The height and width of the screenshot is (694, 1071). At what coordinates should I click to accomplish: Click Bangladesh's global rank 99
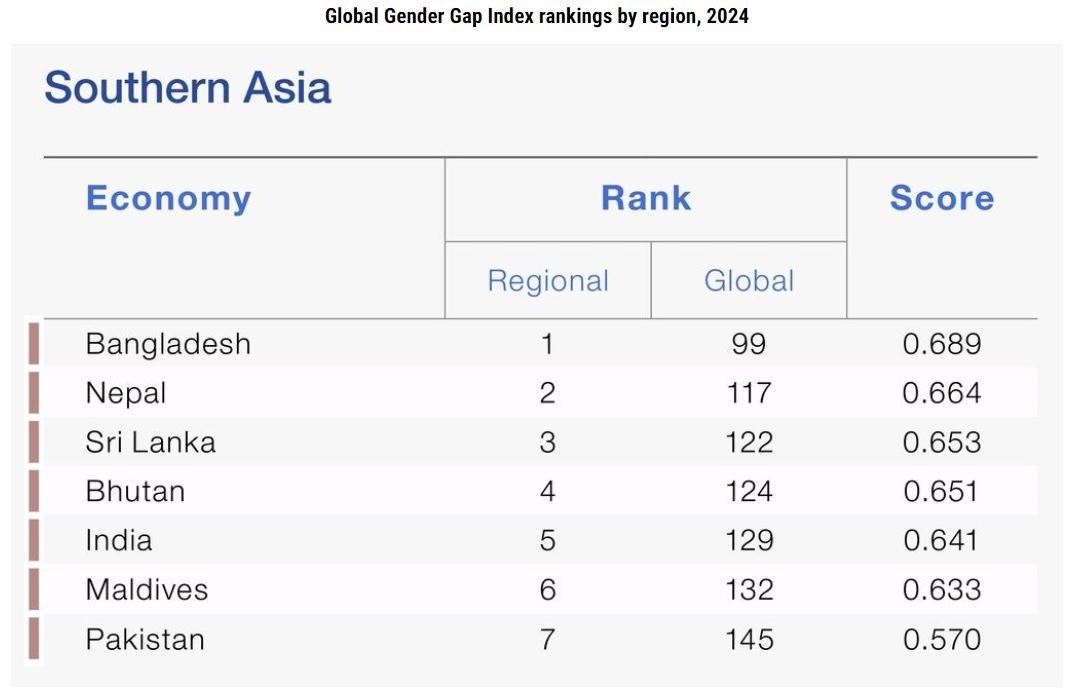[x=749, y=344]
